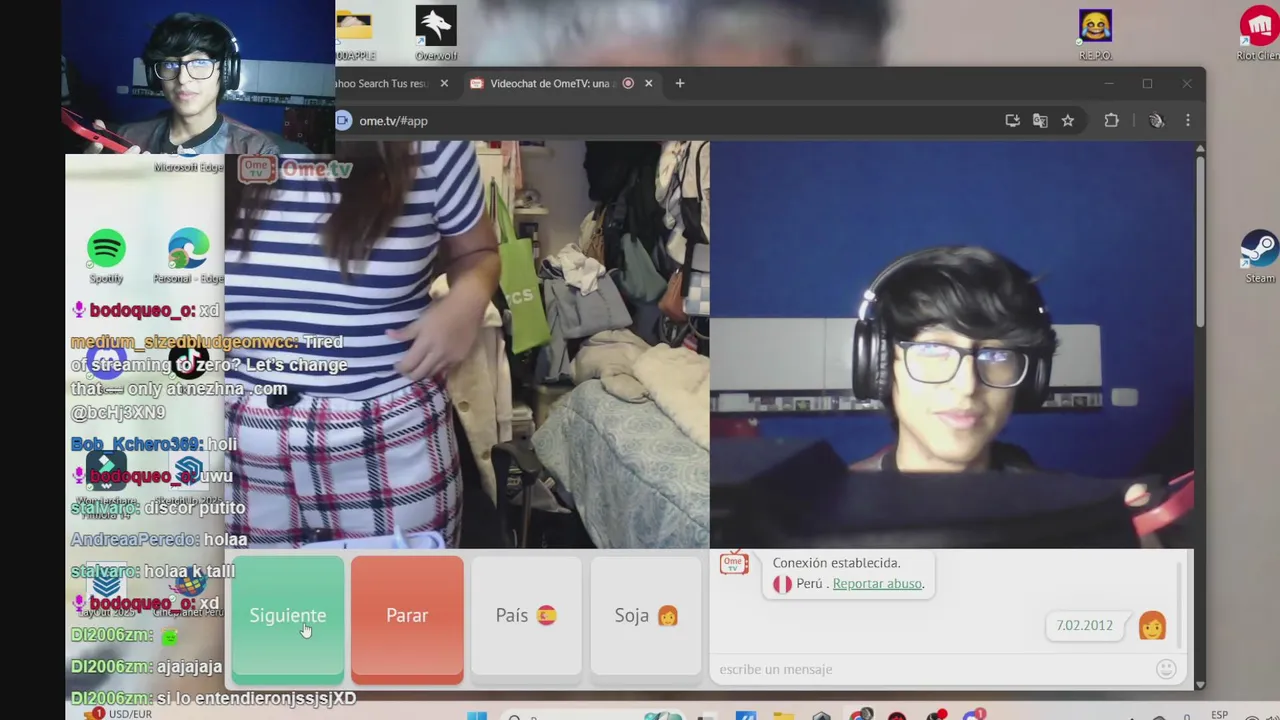This screenshot has width=1280, height=720.
Task: Open the browser extensions menu
Action: coord(1111,121)
